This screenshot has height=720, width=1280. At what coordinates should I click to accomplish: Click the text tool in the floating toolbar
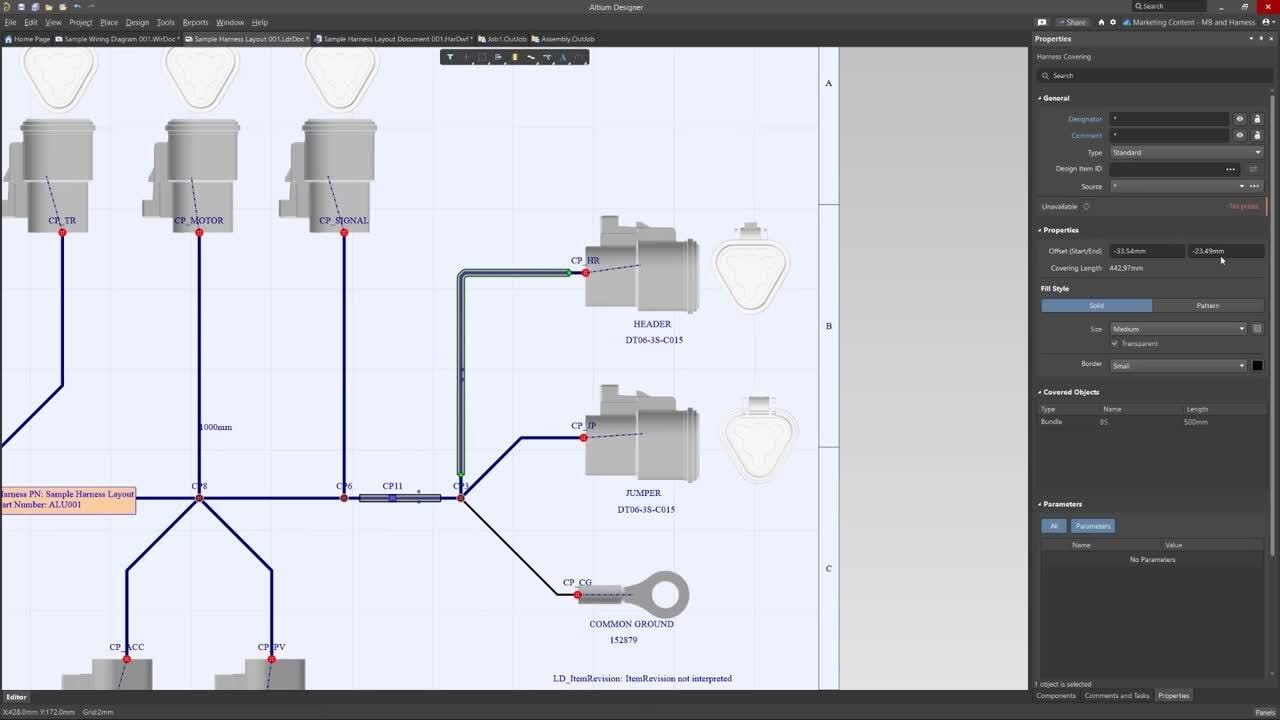click(x=562, y=57)
